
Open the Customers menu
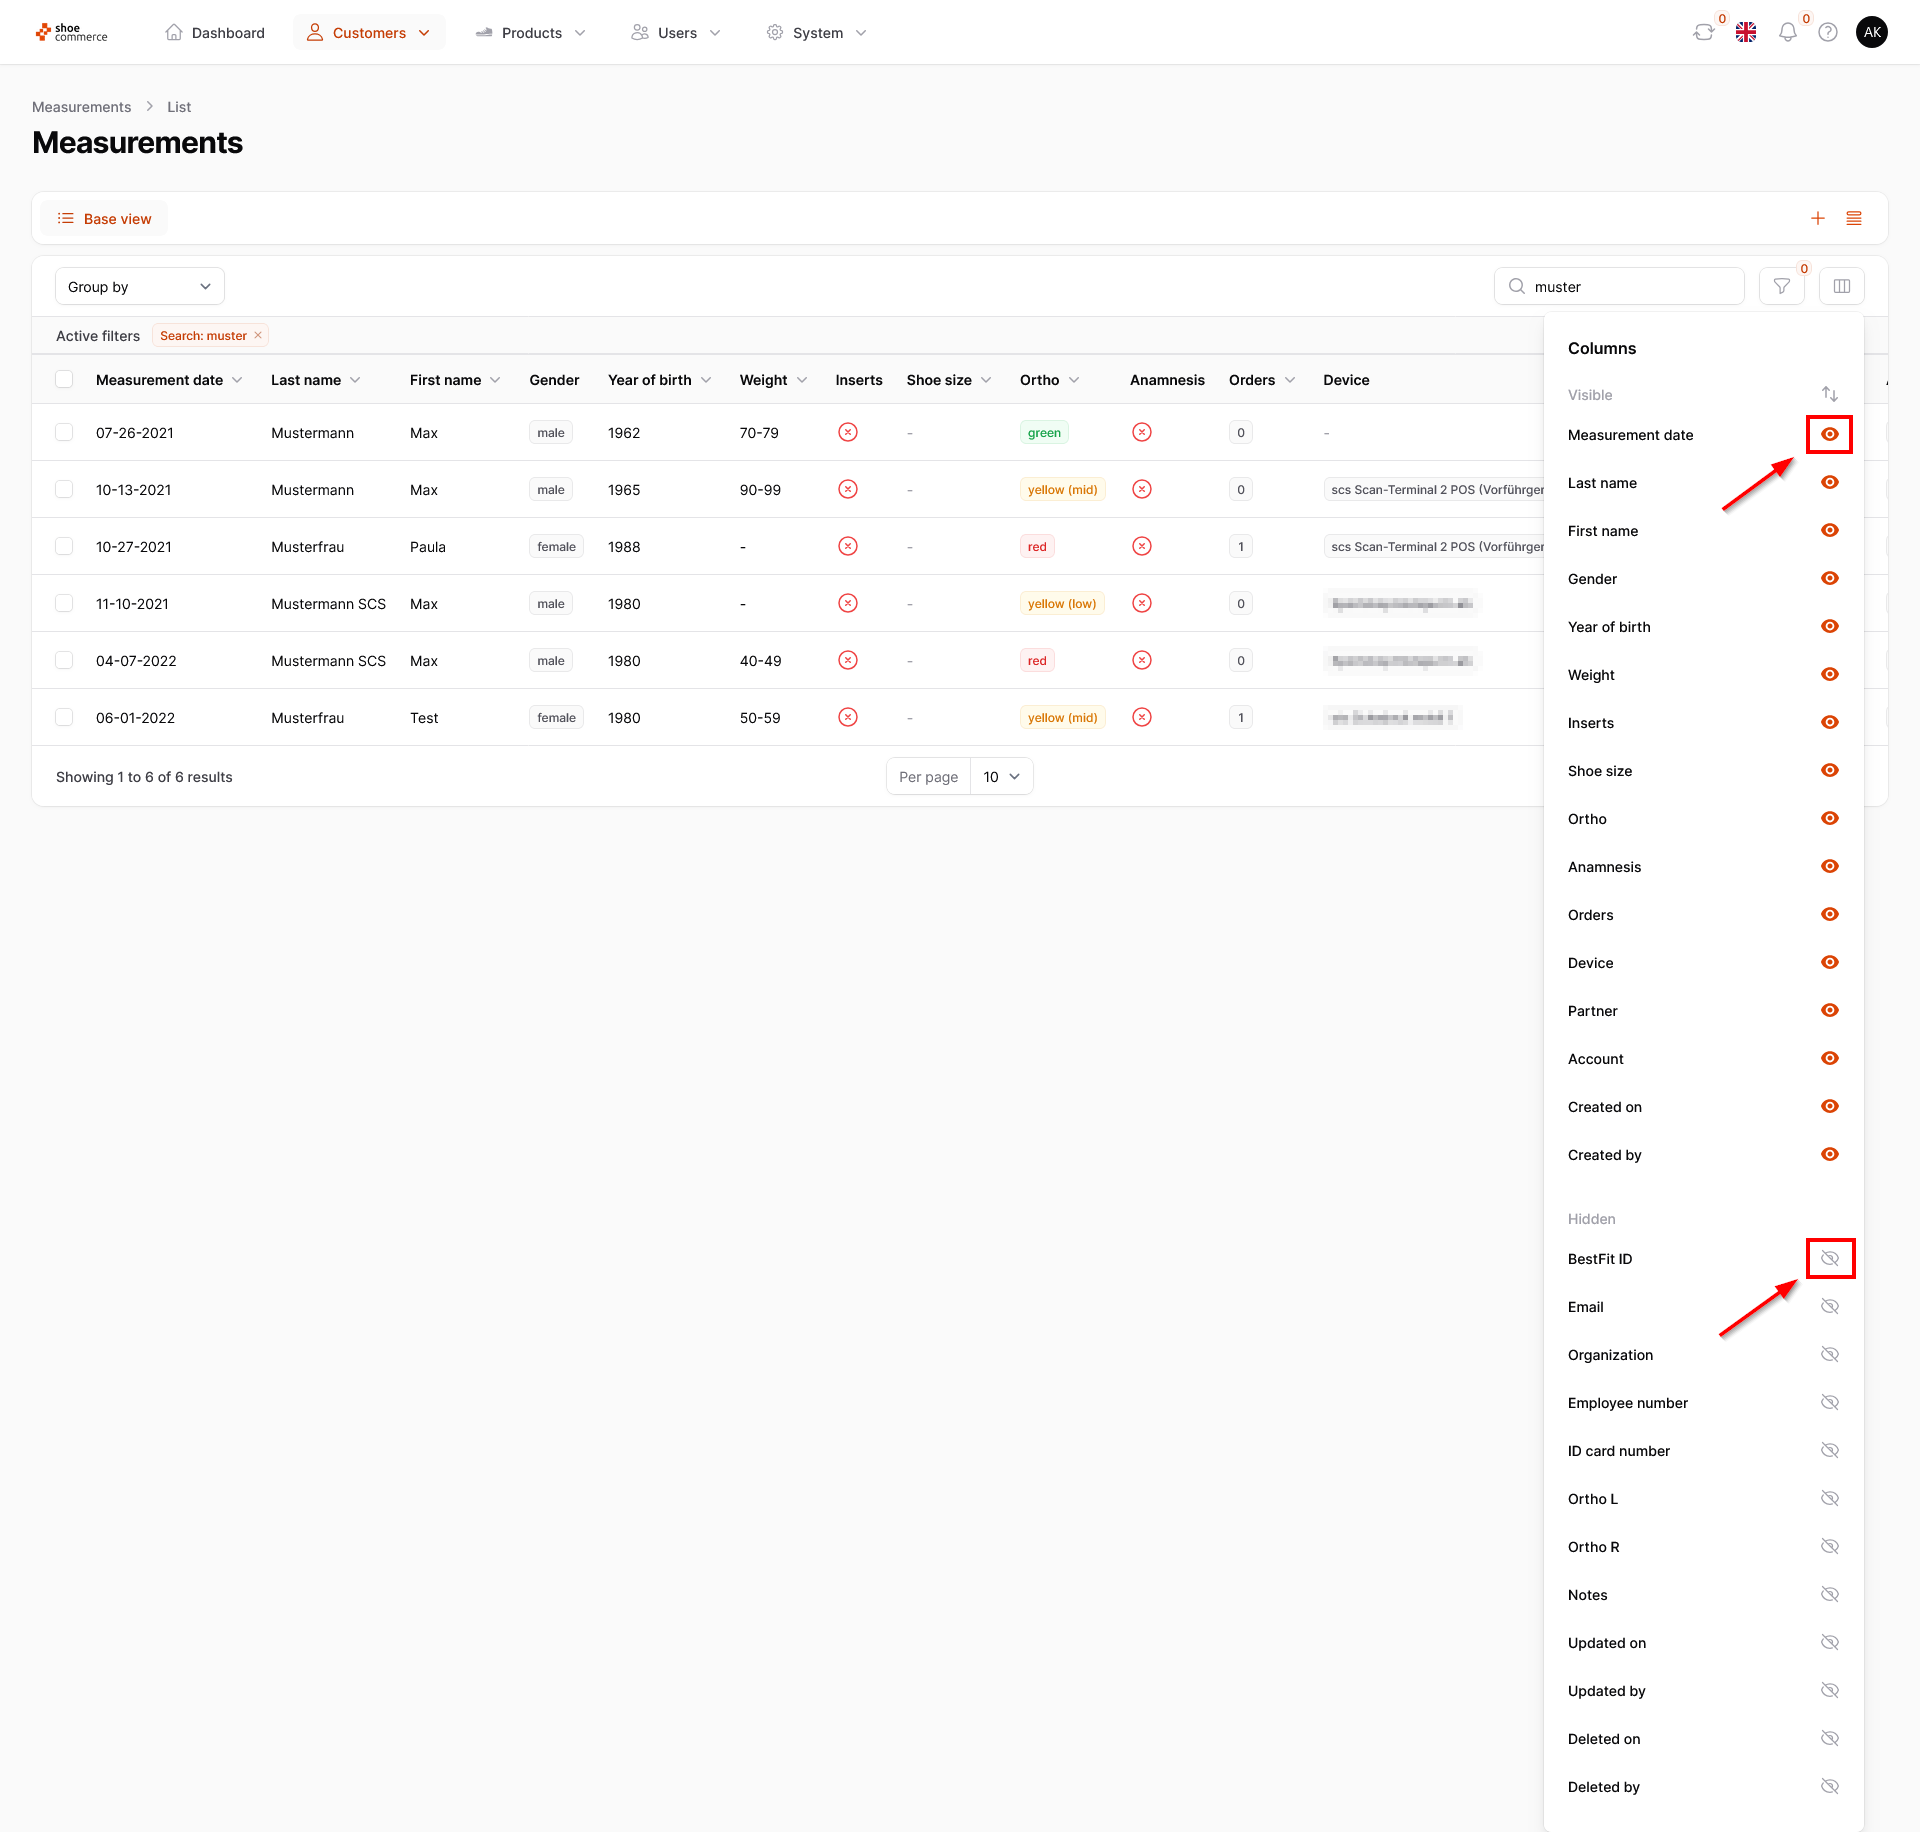click(x=369, y=33)
